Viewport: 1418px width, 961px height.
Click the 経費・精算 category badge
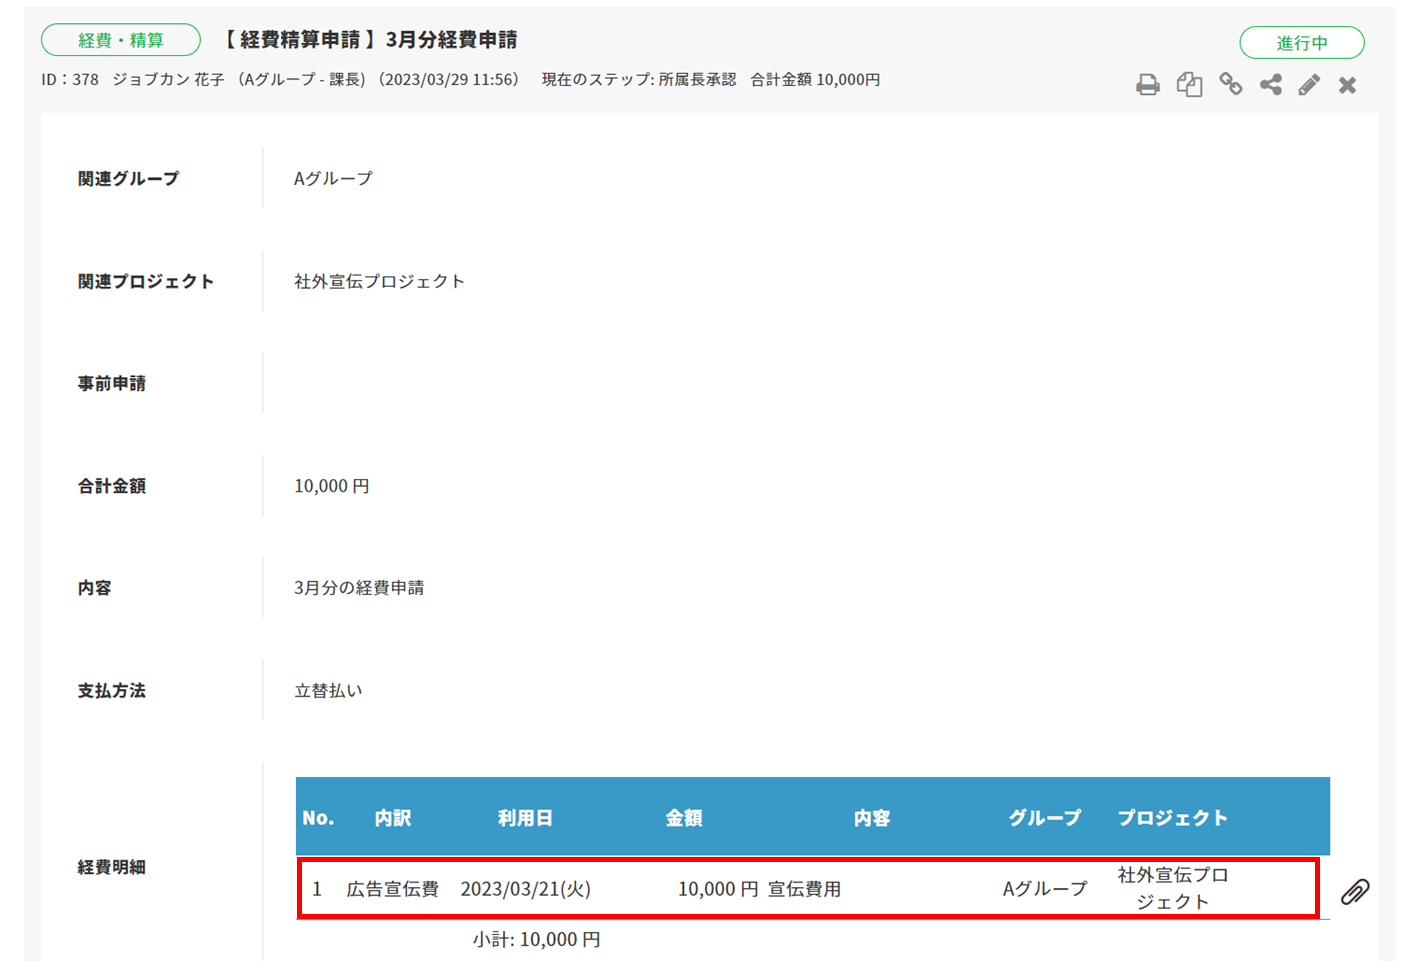click(x=121, y=40)
